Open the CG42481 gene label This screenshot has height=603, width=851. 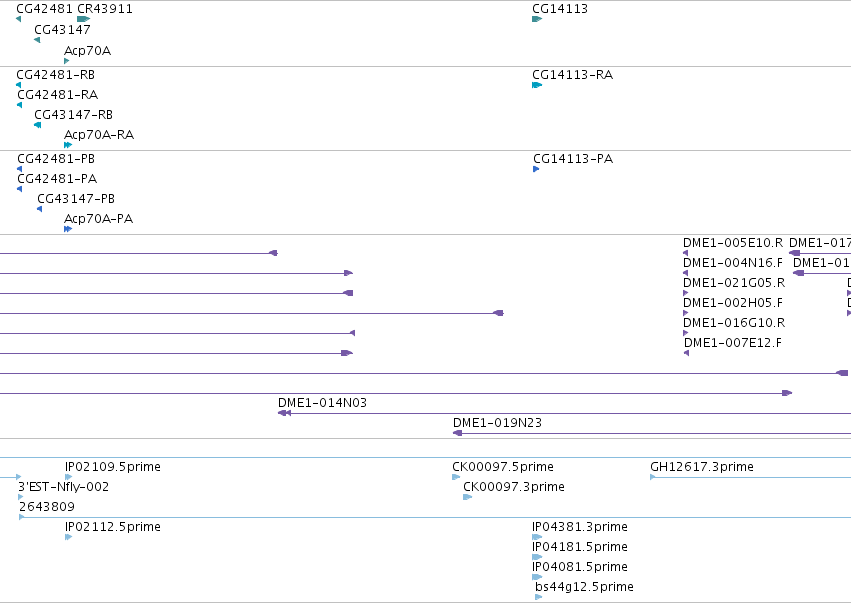pos(45,9)
